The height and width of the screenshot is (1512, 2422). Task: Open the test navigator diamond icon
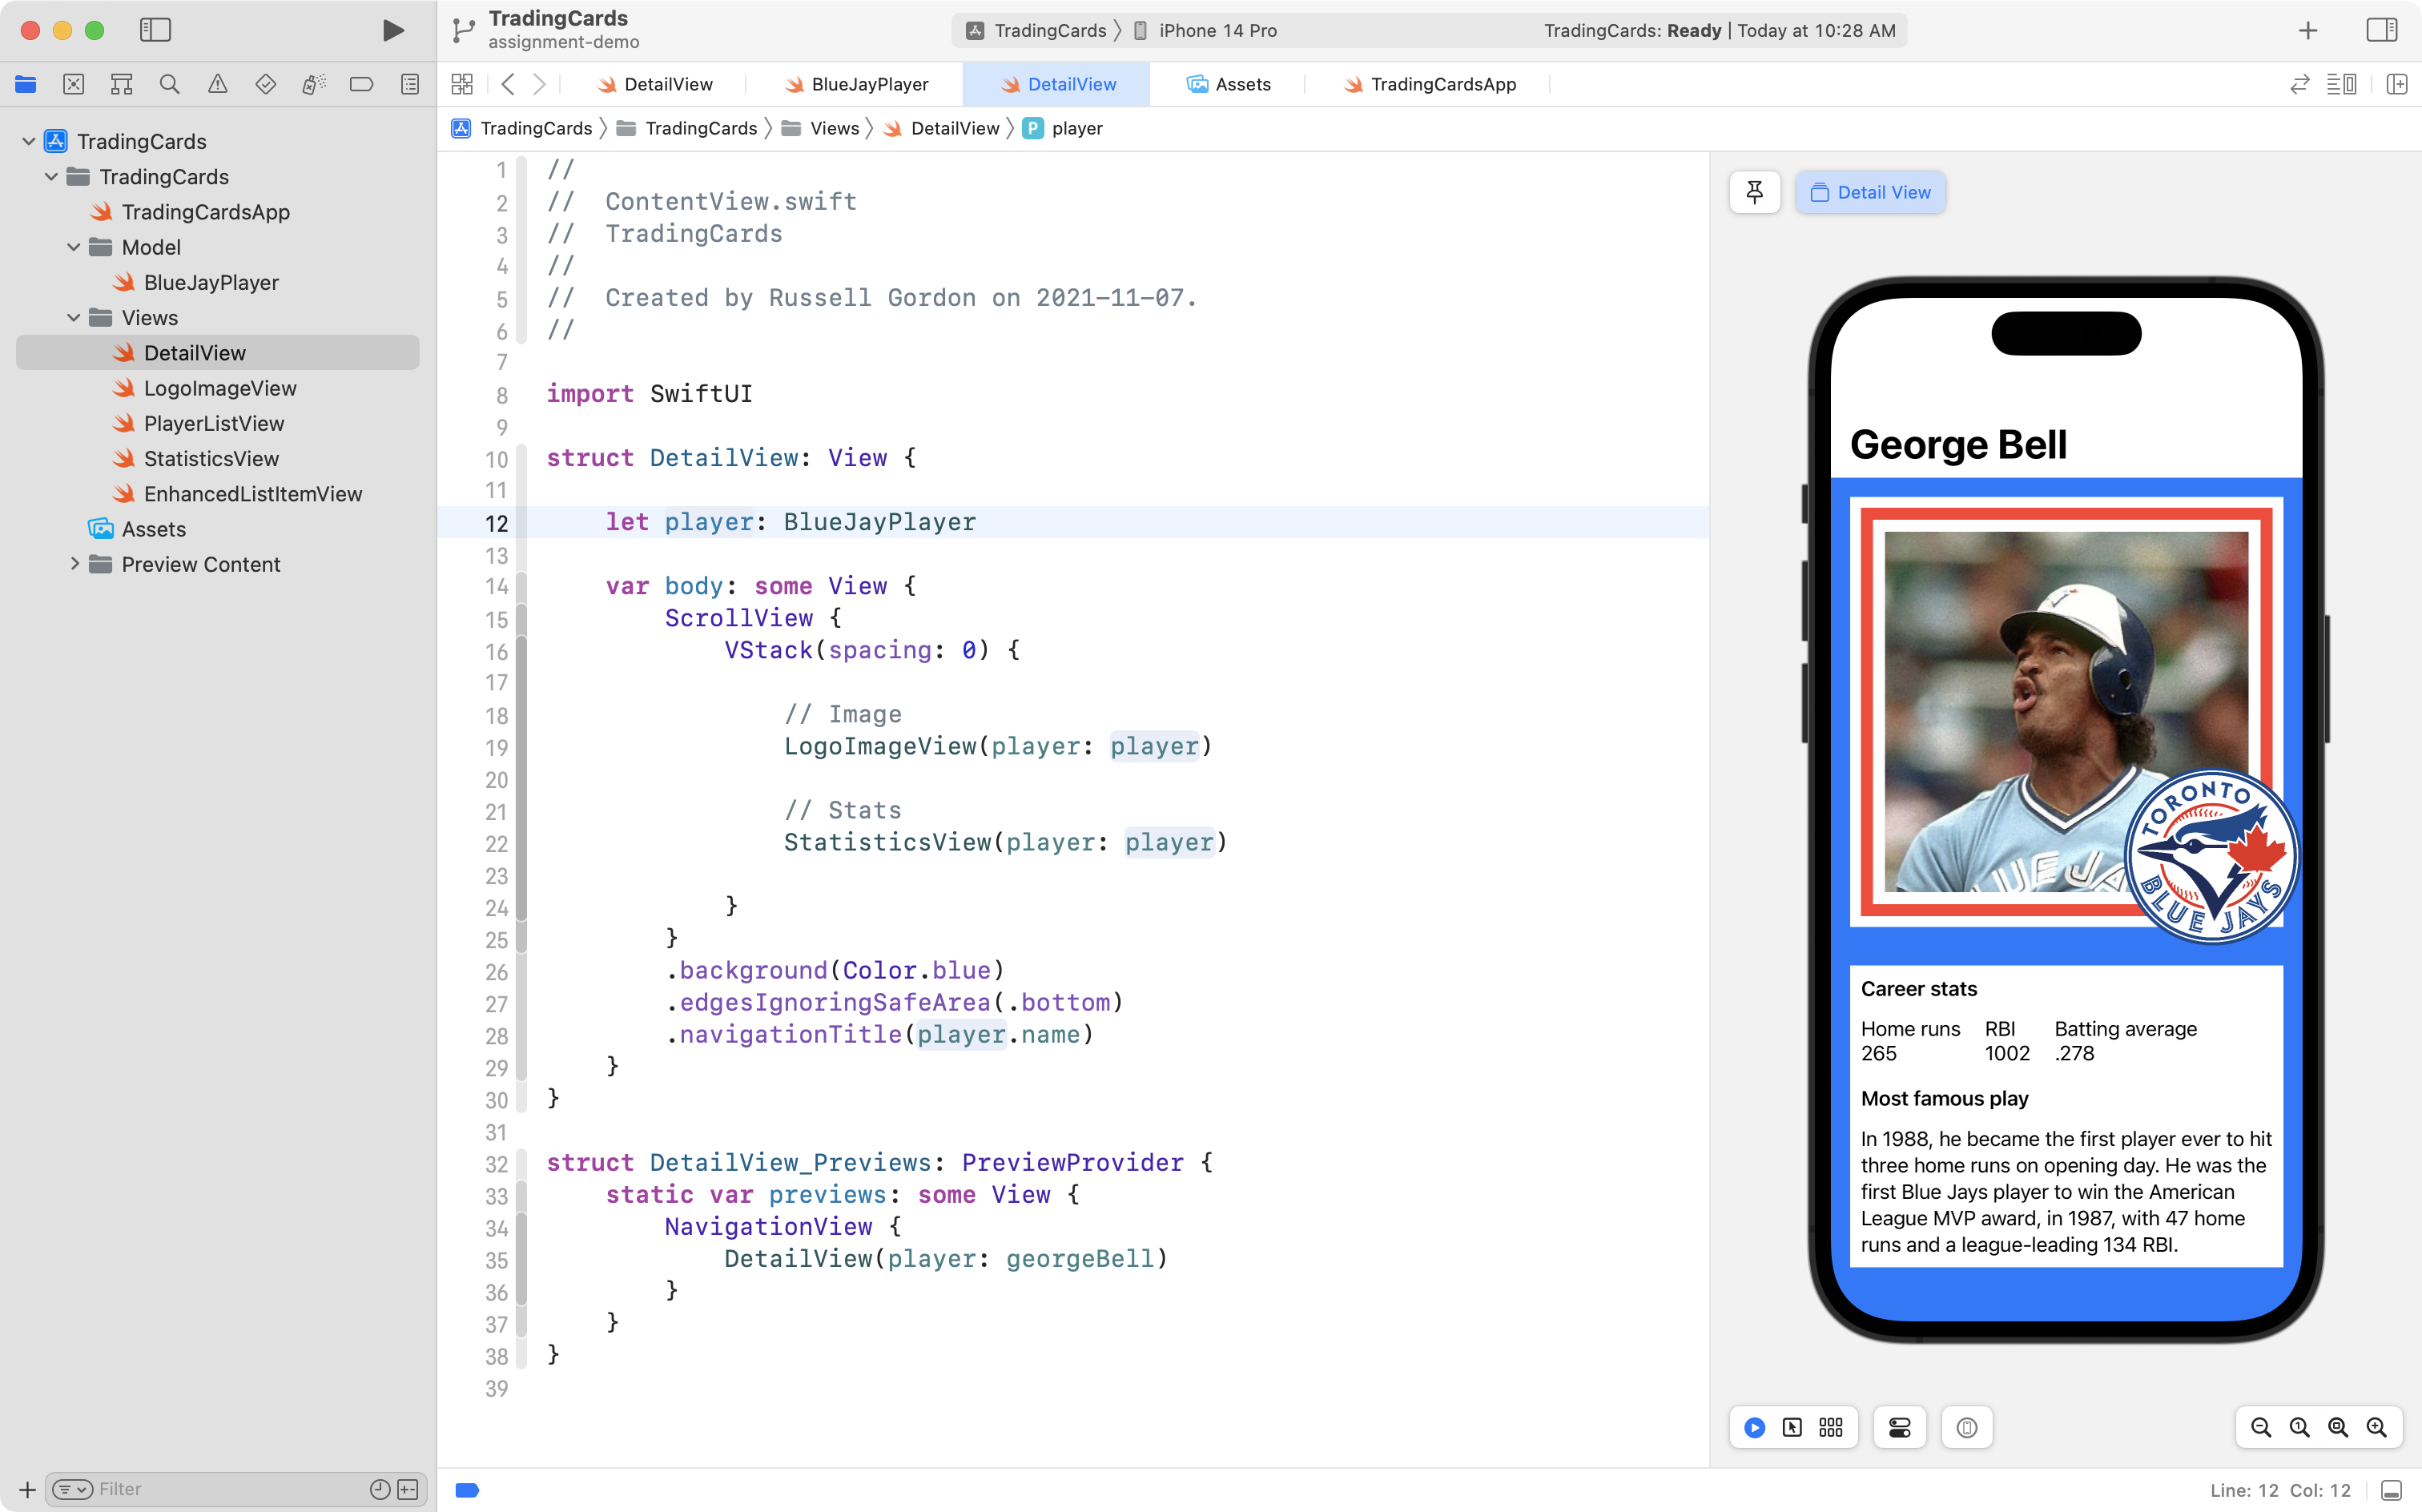click(x=265, y=84)
